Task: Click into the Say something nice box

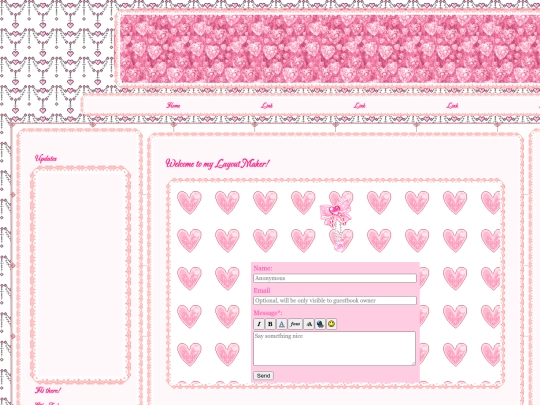Action: 334,348
